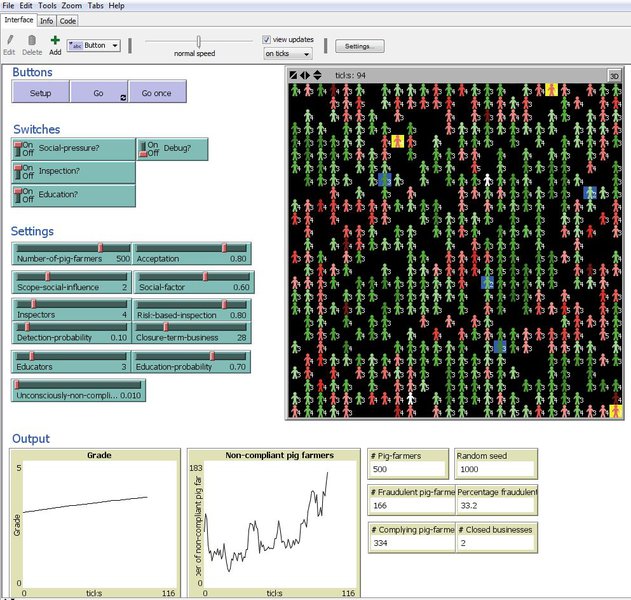The image size is (631, 600).
Task: Click the yellow highlighted farmer at top right
Action: [551, 90]
